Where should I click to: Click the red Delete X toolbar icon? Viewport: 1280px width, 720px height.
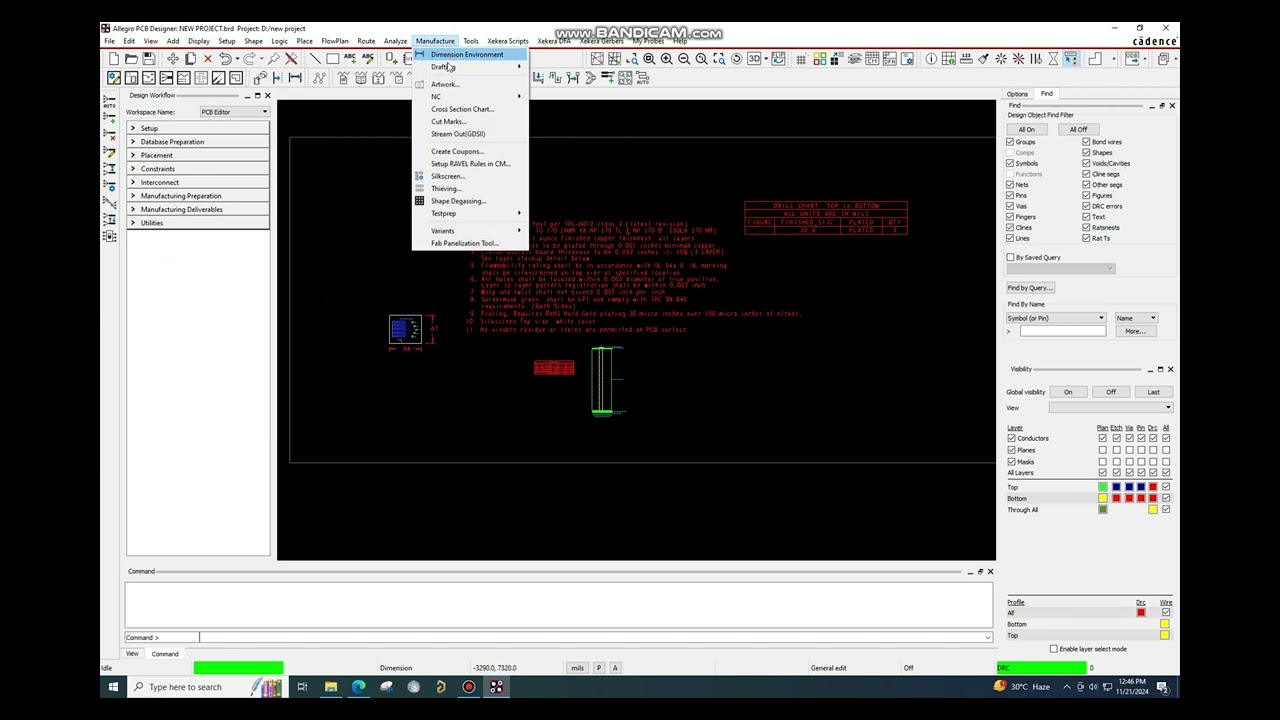[207, 59]
